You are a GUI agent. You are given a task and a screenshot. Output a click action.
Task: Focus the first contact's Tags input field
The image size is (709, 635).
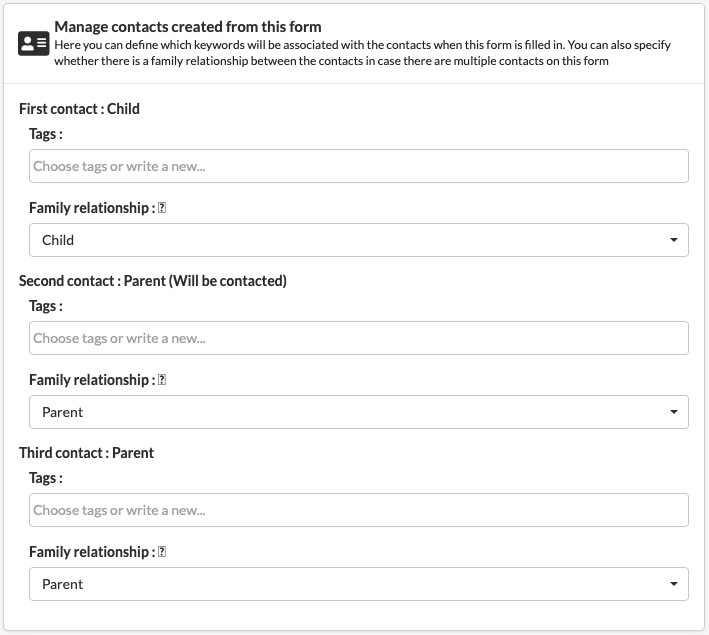(x=359, y=166)
